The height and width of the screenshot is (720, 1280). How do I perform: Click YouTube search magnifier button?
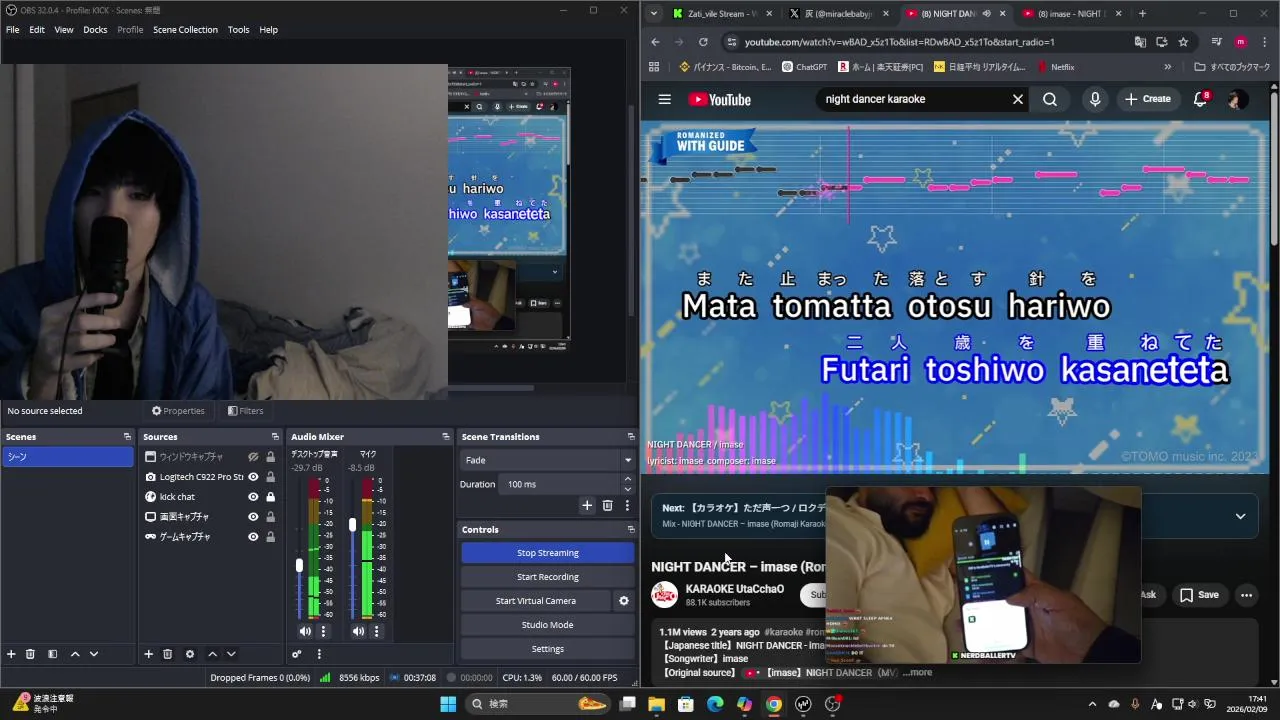(1050, 99)
